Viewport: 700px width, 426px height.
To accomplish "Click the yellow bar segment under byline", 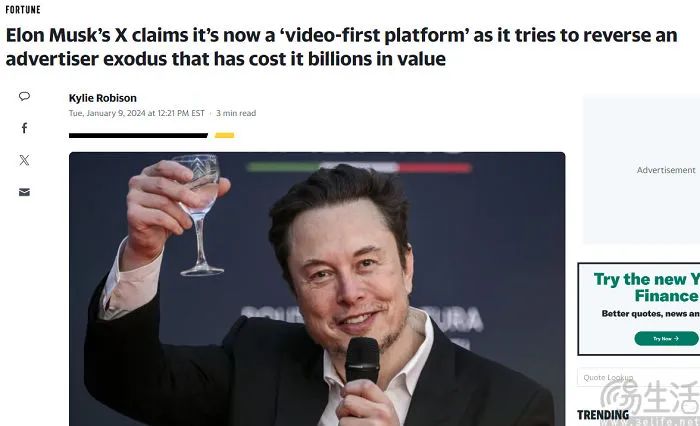I will click(225, 135).
